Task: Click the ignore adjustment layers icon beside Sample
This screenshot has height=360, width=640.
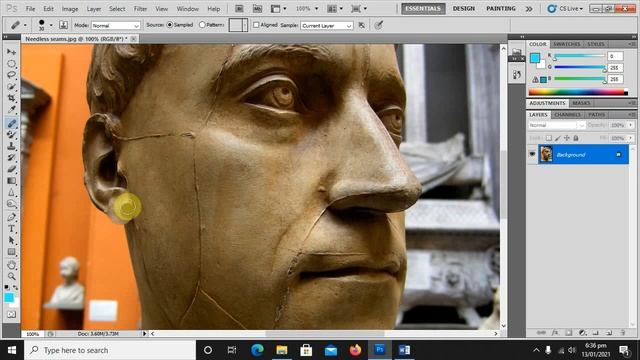Action: coord(362,25)
